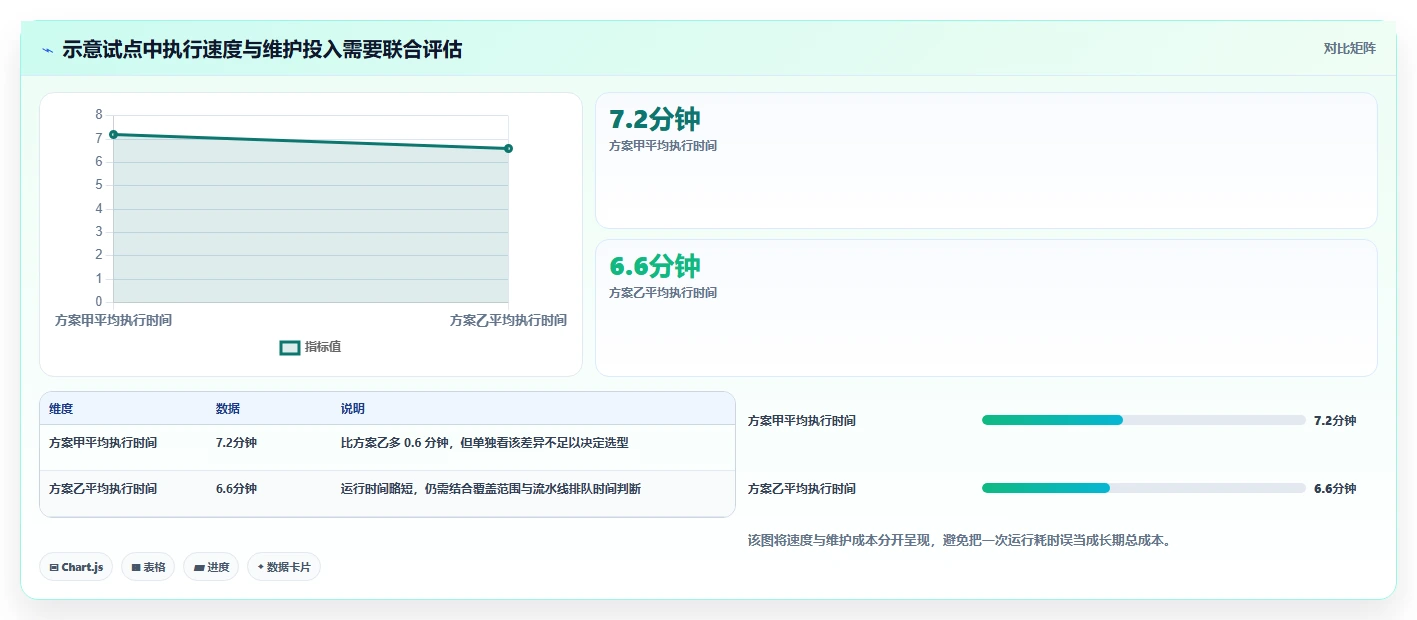Click the 6.6分钟 data card value
The image size is (1417, 620).
[655, 266]
